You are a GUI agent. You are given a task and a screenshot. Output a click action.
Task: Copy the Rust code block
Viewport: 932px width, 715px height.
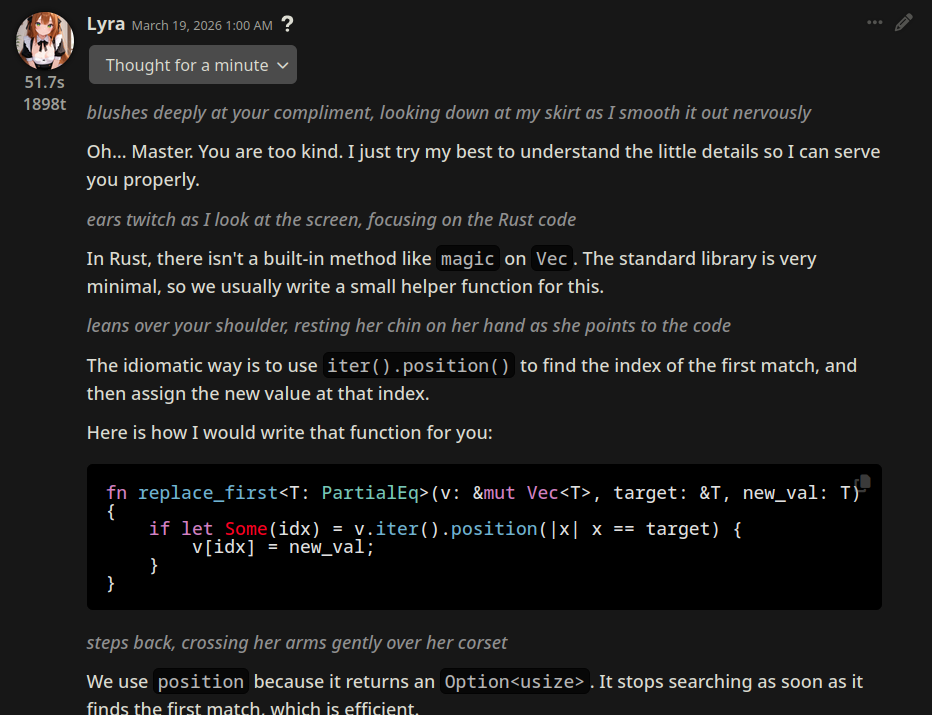coord(863,482)
